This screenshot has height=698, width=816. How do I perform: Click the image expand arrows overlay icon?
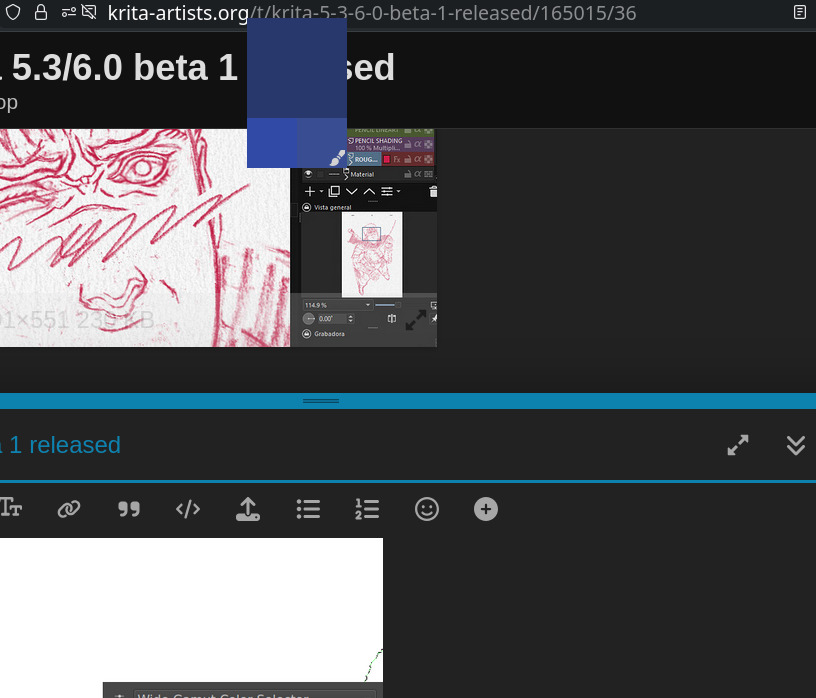(416, 320)
